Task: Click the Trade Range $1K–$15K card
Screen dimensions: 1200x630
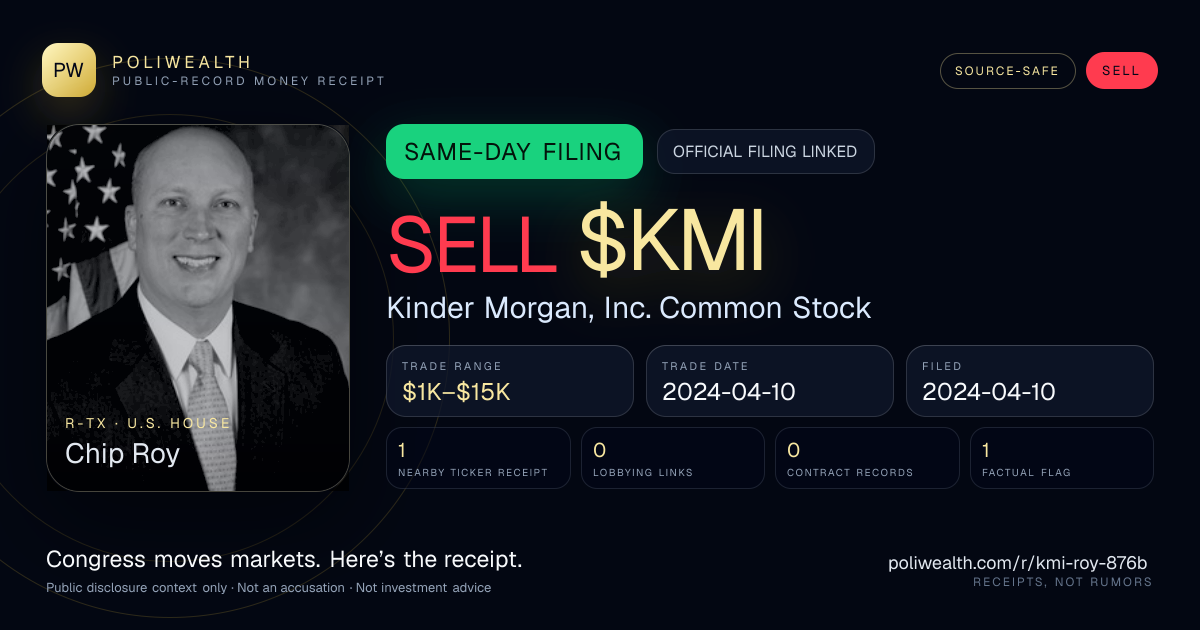Action: click(510, 381)
